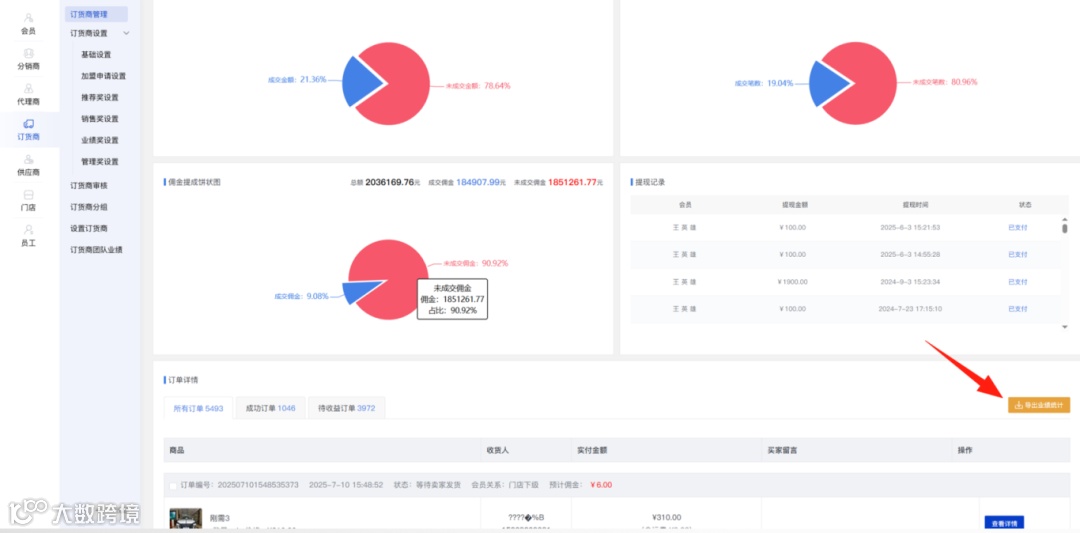Open 订货商管理 menu item
Image resolution: width=1080 pixels, height=533 pixels.
coord(96,14)
